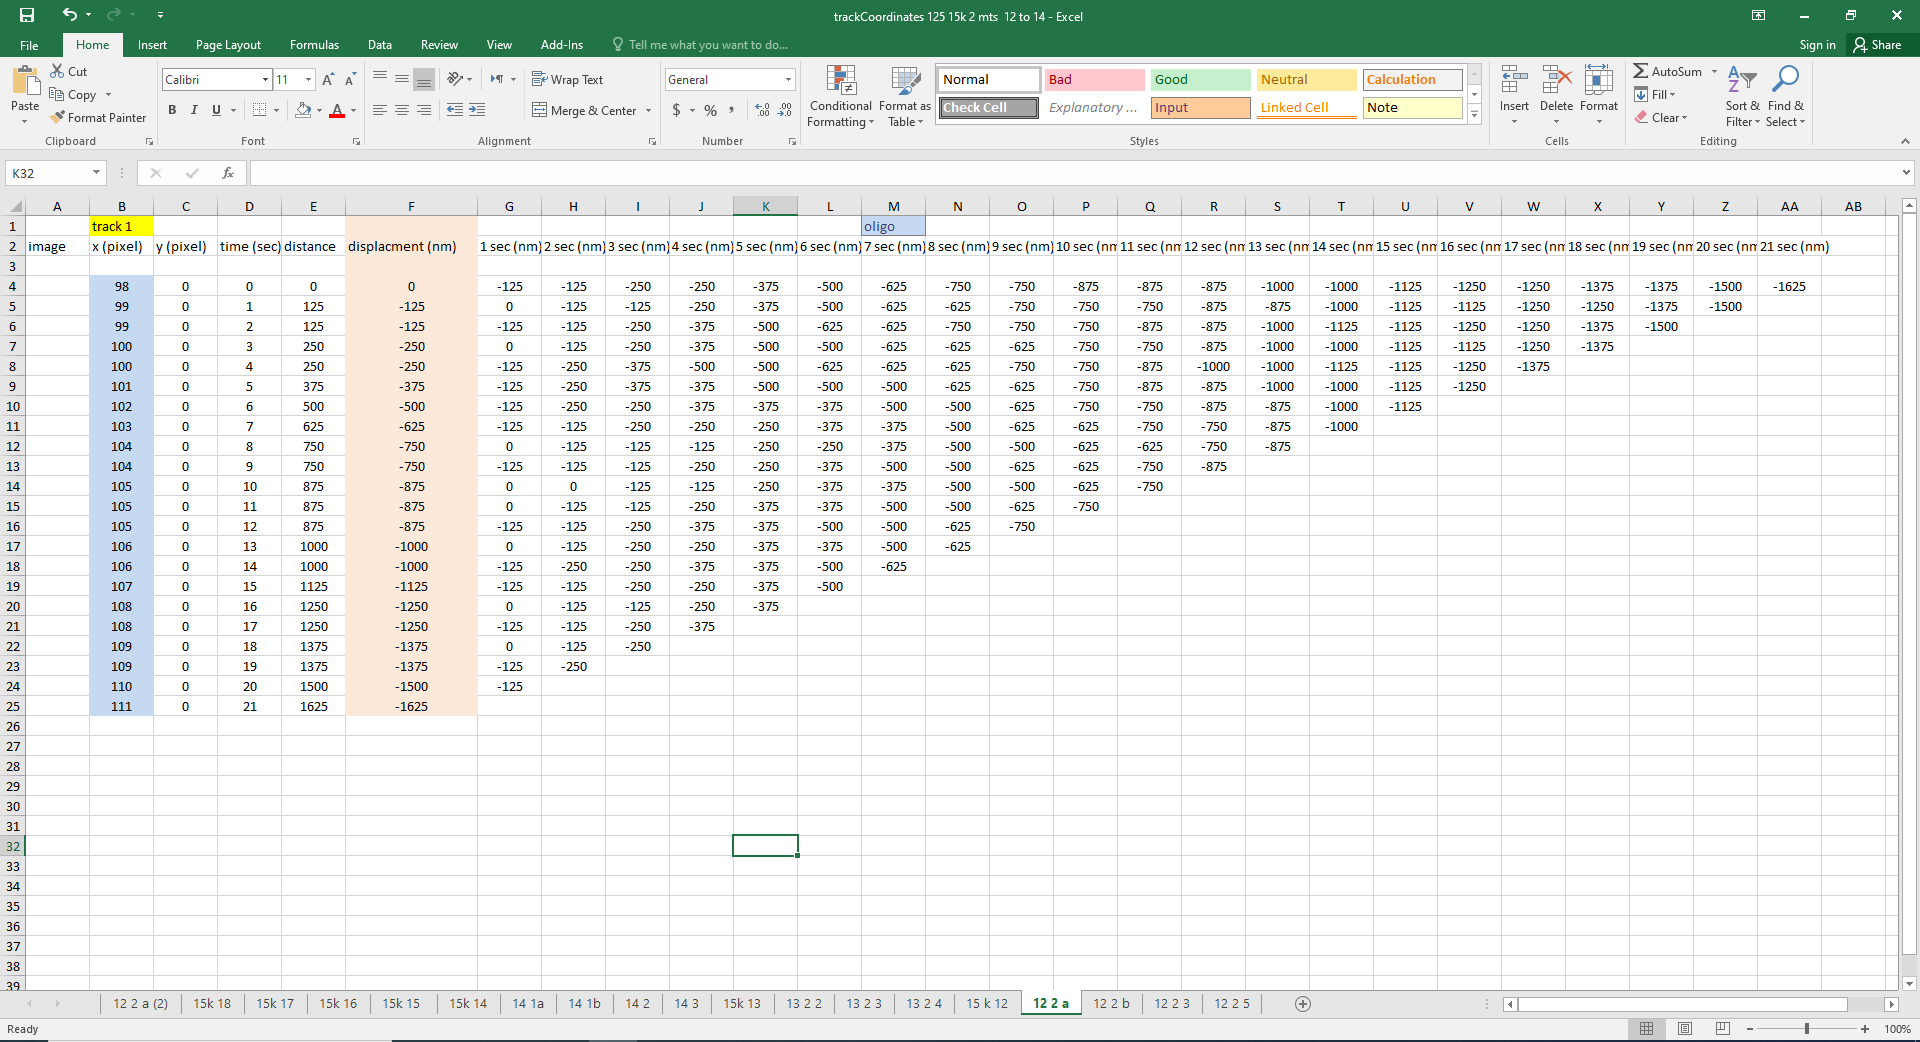The height and width of the screenshot is (1042, 1920).
Task: Add a new sheet with plus button
Action: [1302, 1004]
